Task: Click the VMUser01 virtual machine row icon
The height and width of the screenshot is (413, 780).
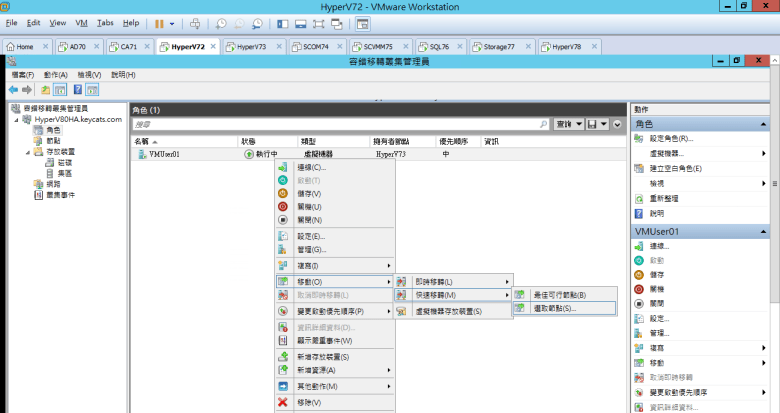Action: [140, 155]
